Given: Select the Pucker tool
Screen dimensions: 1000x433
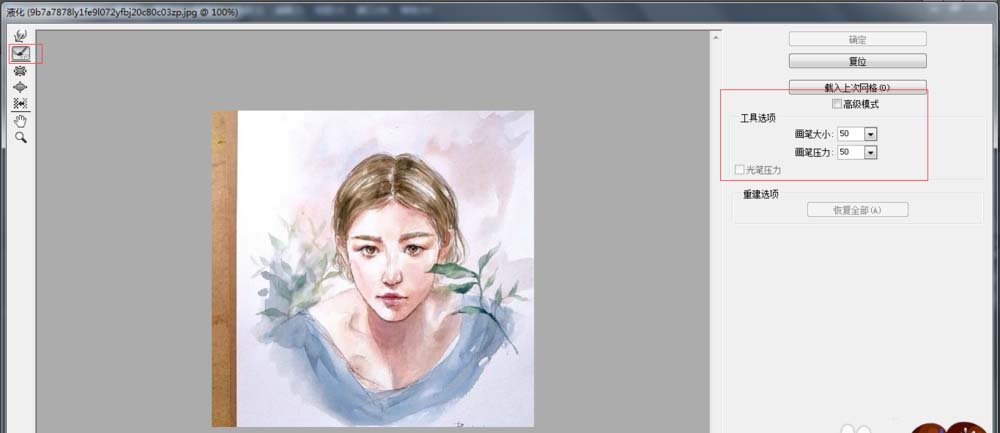Looking at the screenshot, I should [20, 71].
